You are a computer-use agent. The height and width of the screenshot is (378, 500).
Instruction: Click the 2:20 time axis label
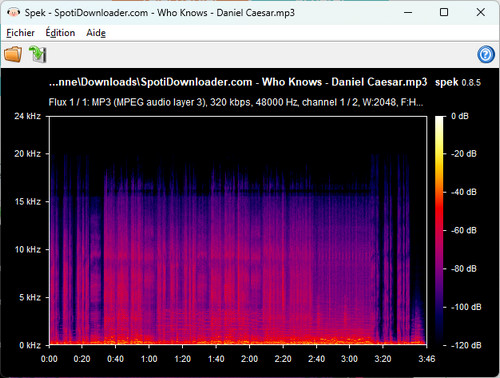283,359
